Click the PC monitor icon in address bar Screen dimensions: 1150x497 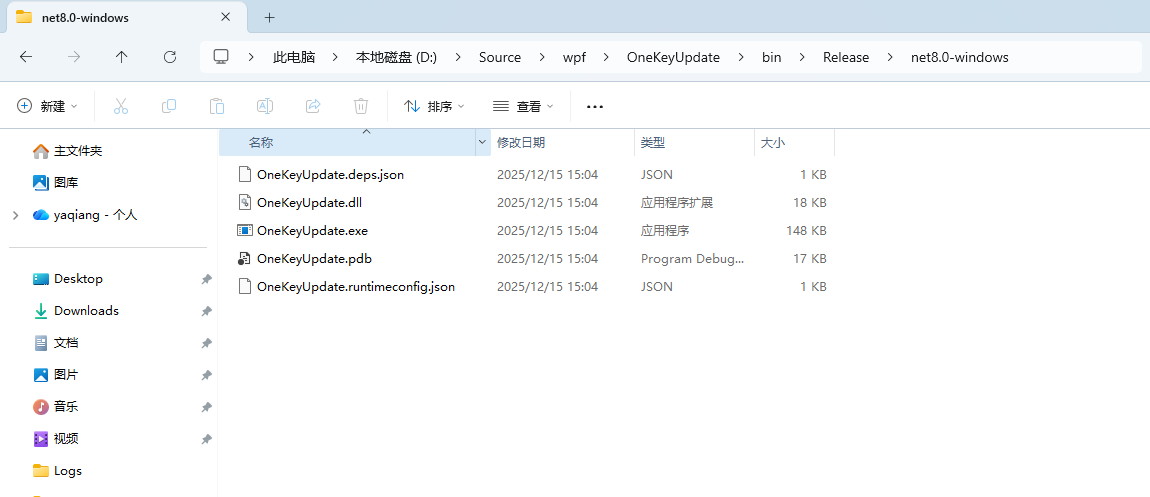221,57
